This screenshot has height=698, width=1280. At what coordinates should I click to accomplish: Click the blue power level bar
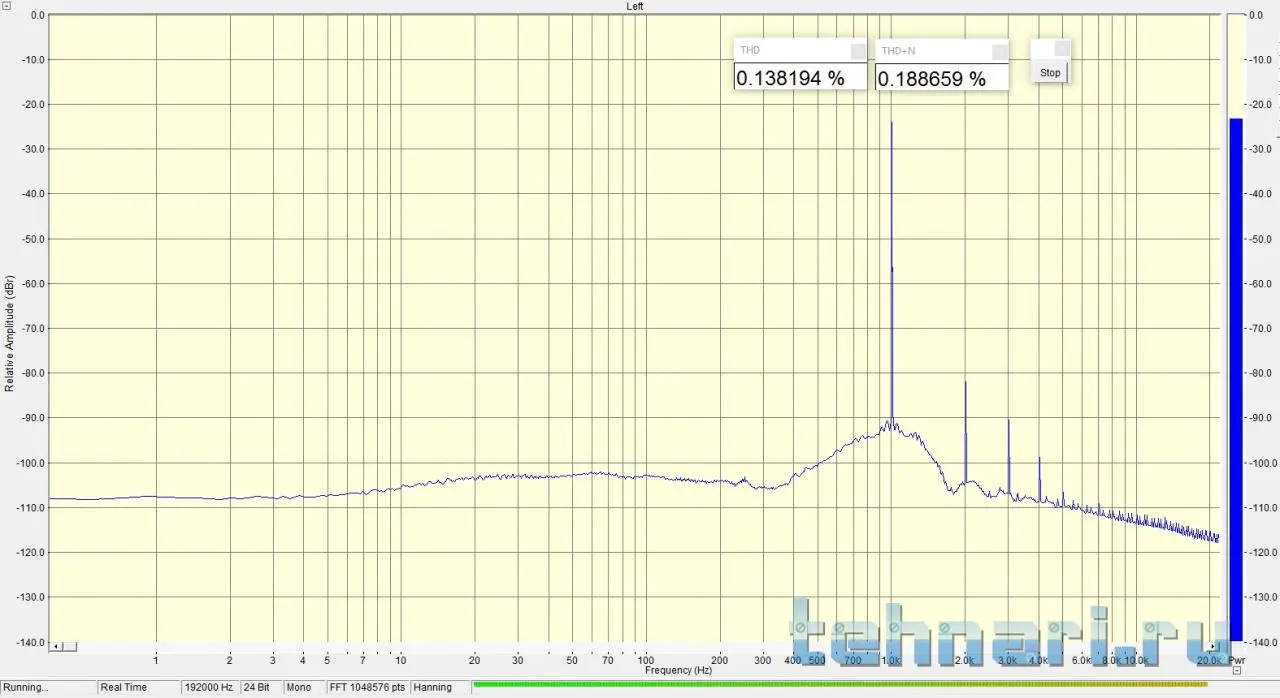(1236, 380)
